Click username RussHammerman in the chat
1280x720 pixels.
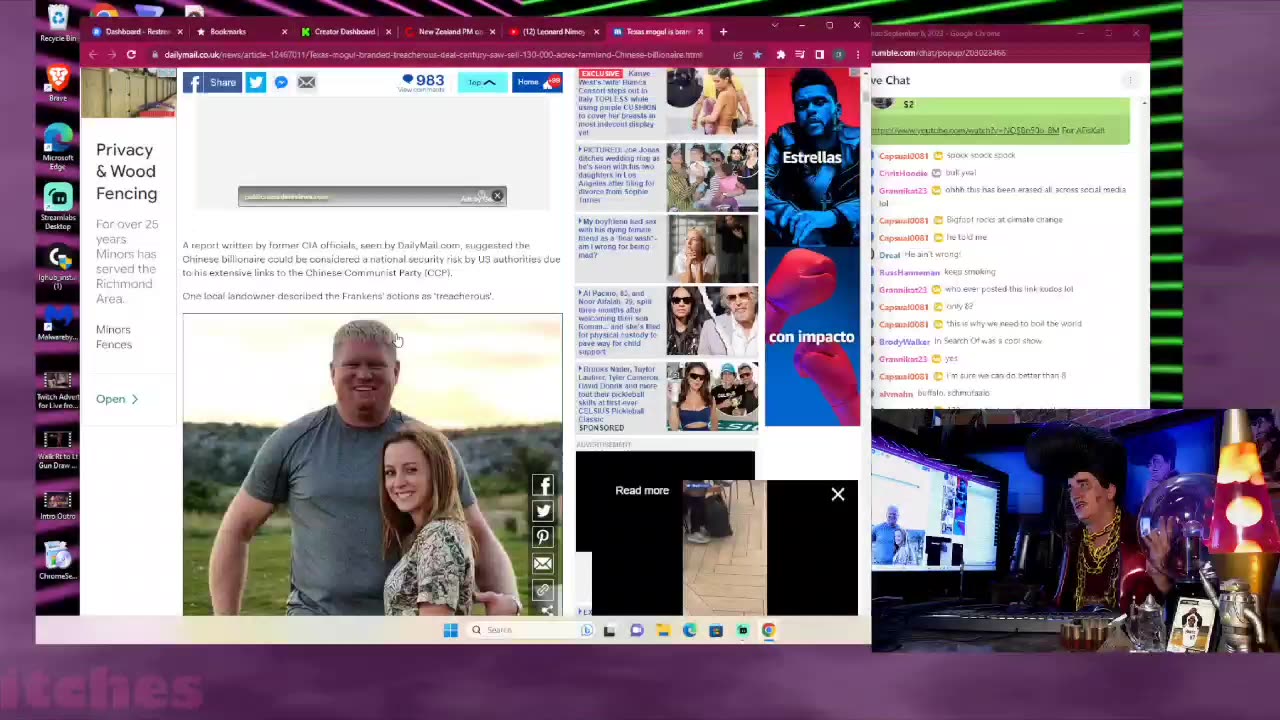point(909,272)
